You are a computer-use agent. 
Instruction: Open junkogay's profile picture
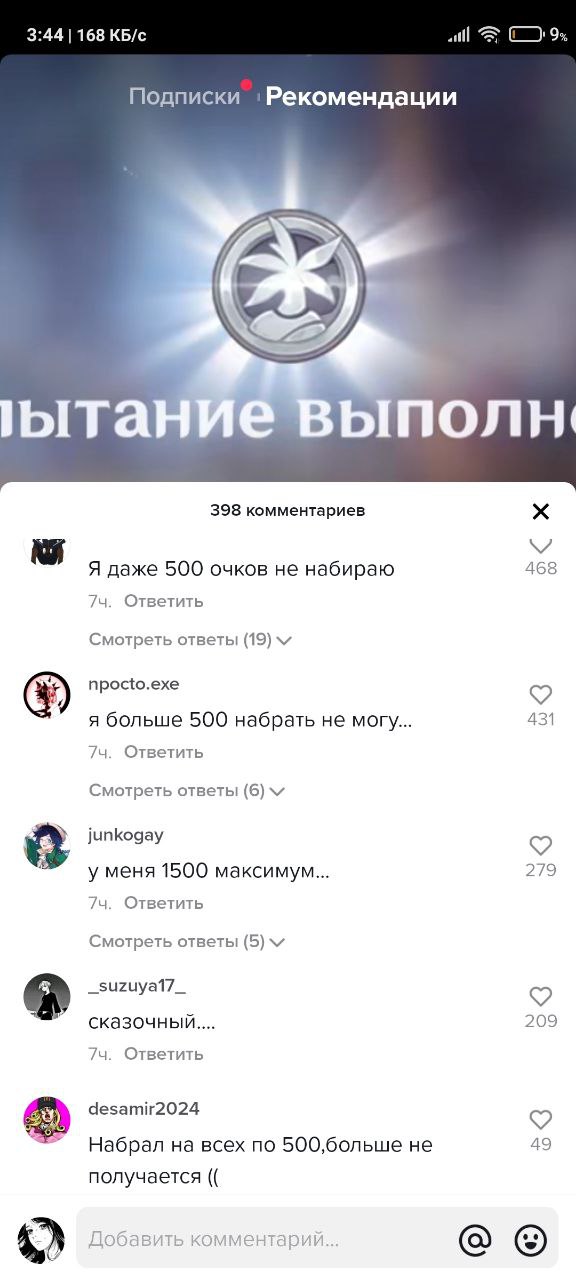click(x=47, y=846)
